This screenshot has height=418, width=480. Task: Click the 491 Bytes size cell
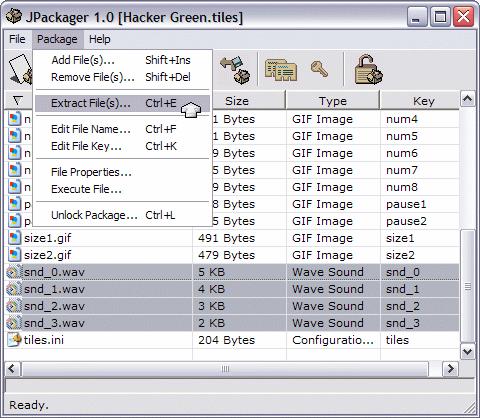pos(227,238)
